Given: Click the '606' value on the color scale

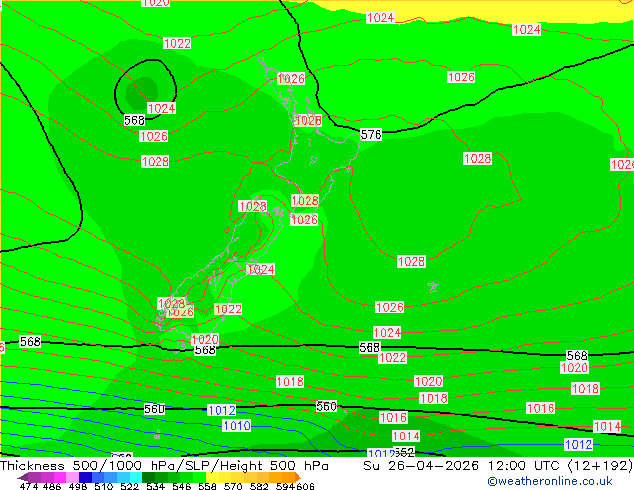Looking at the screenshot, I should point(305,486).
